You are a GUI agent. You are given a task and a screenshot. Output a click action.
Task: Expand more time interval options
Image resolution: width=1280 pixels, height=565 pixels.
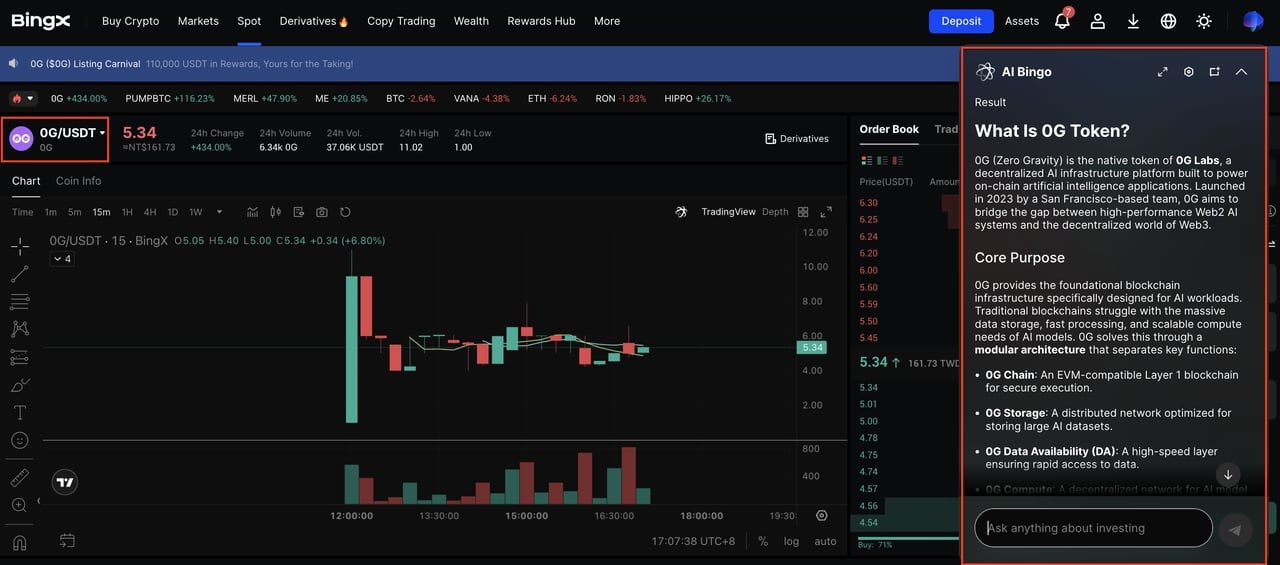pos(219,212)
